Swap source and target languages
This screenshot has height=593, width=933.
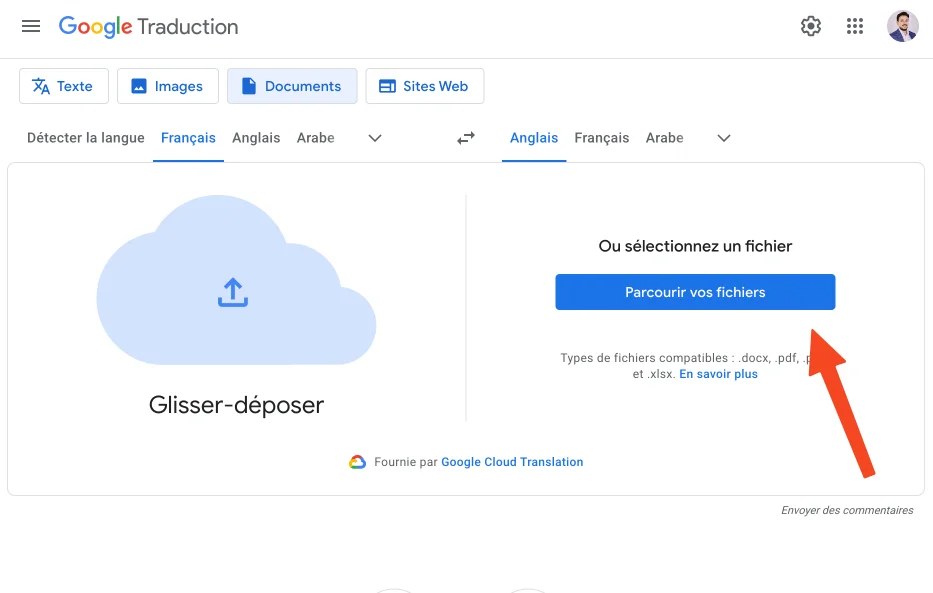coord(466,138)
